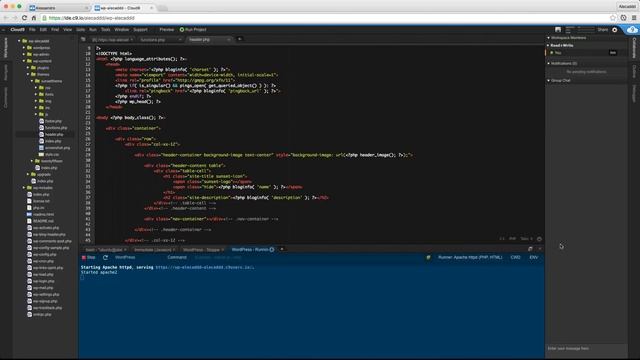Click the CWD button in the runner bar
Viewport: 640px width, 360px height.
point(516,258)
